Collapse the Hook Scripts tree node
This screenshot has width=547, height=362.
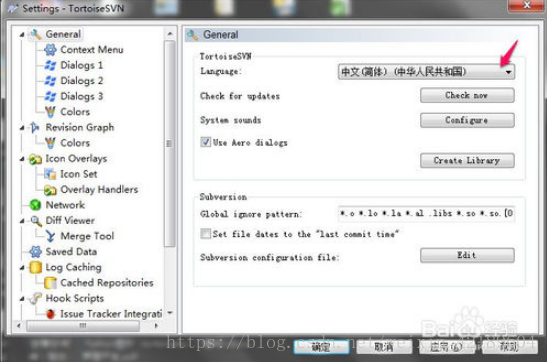tap(22, 299)
